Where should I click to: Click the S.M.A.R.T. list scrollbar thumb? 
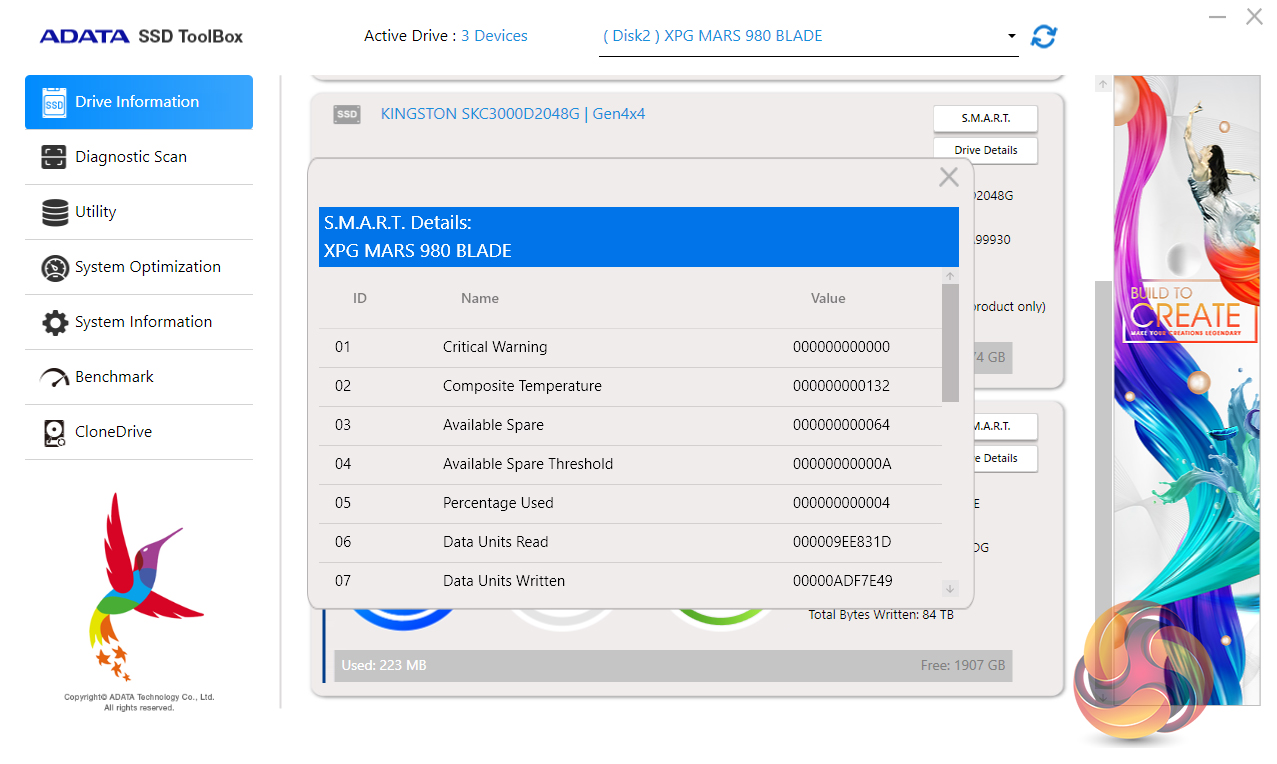coord(951,343)
